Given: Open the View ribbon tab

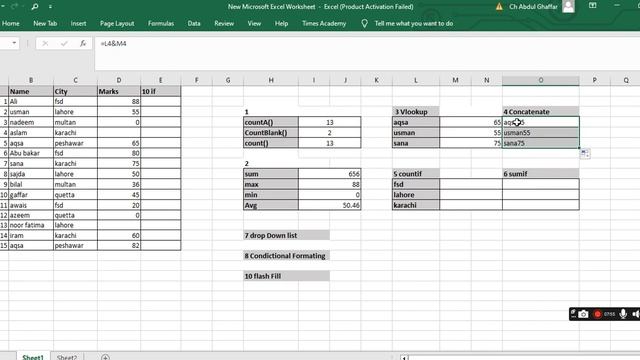Looking at the screenshot, I should (254, 24).
